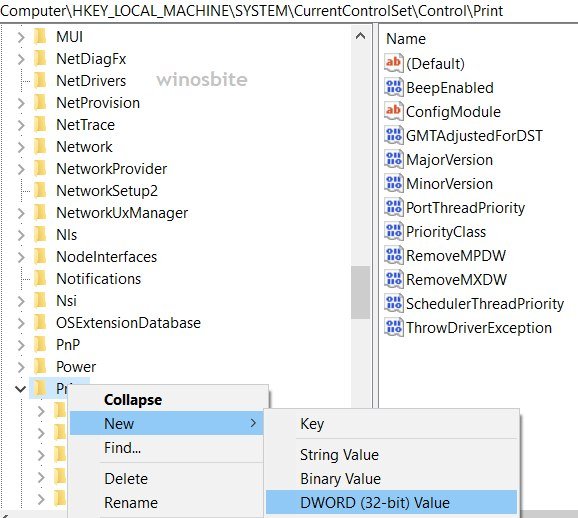Select the ConfigModule value name
This screenshot has width=578, height=518.
(453, 112)
